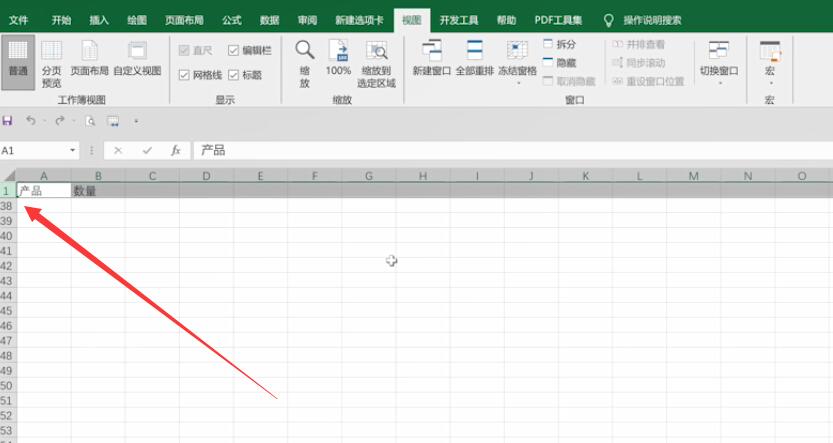Open the Zoom (缩放) magnifier dialog
Viewport: 833px width, 443px height.
pos(304,63)
